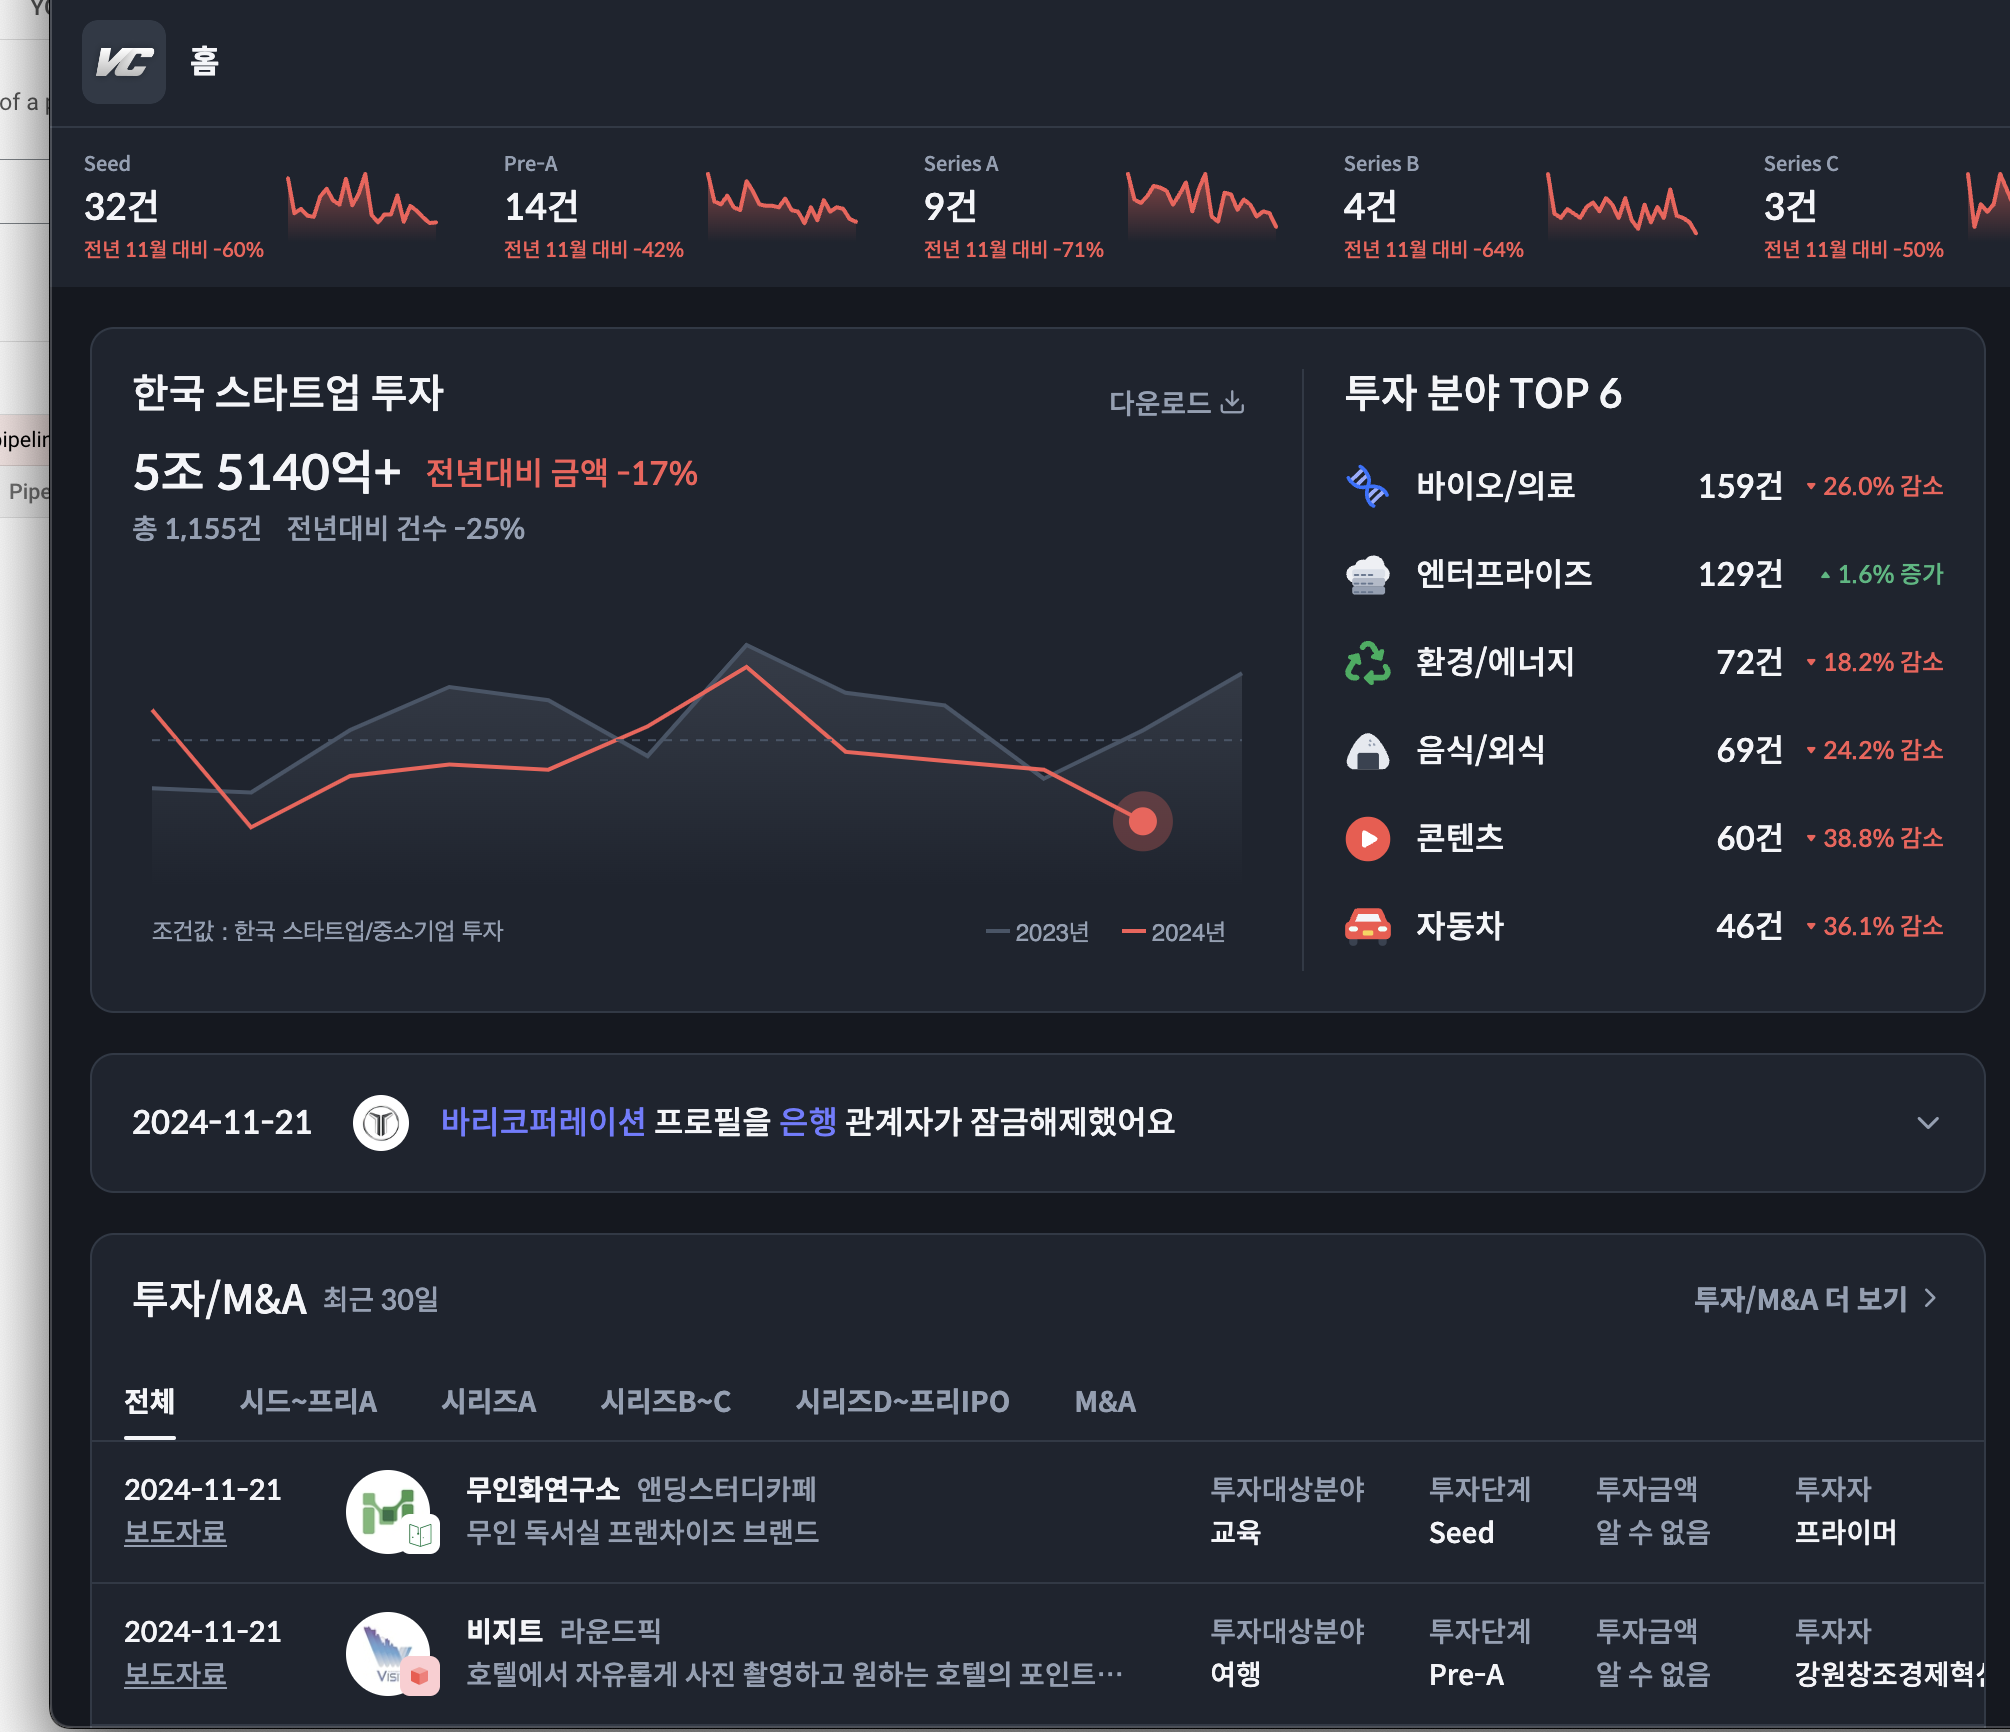Click the 바리코퍼레이션 company link
Image resolution: width=2010 pixels, height=1732 pixels.
pyautogui.click(x=543, y=1122)
